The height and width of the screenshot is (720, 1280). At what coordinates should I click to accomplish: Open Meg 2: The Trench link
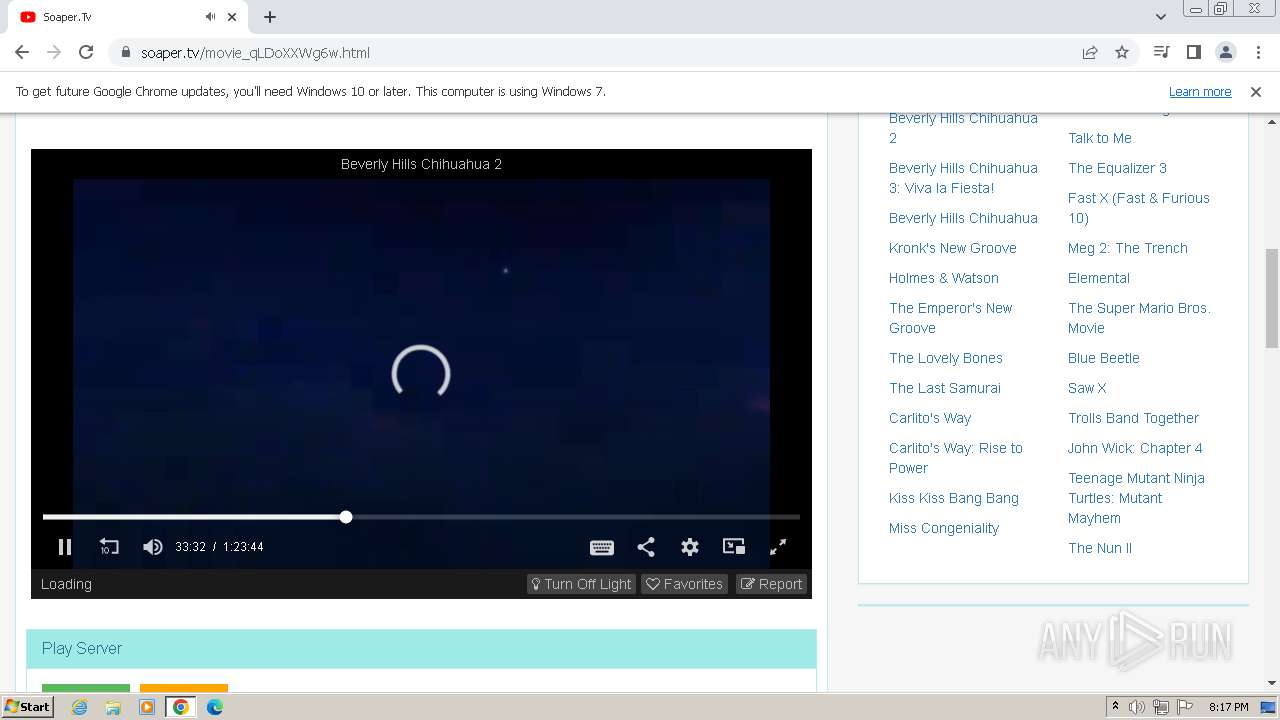pyautogui.click(x=1127, y=248)
